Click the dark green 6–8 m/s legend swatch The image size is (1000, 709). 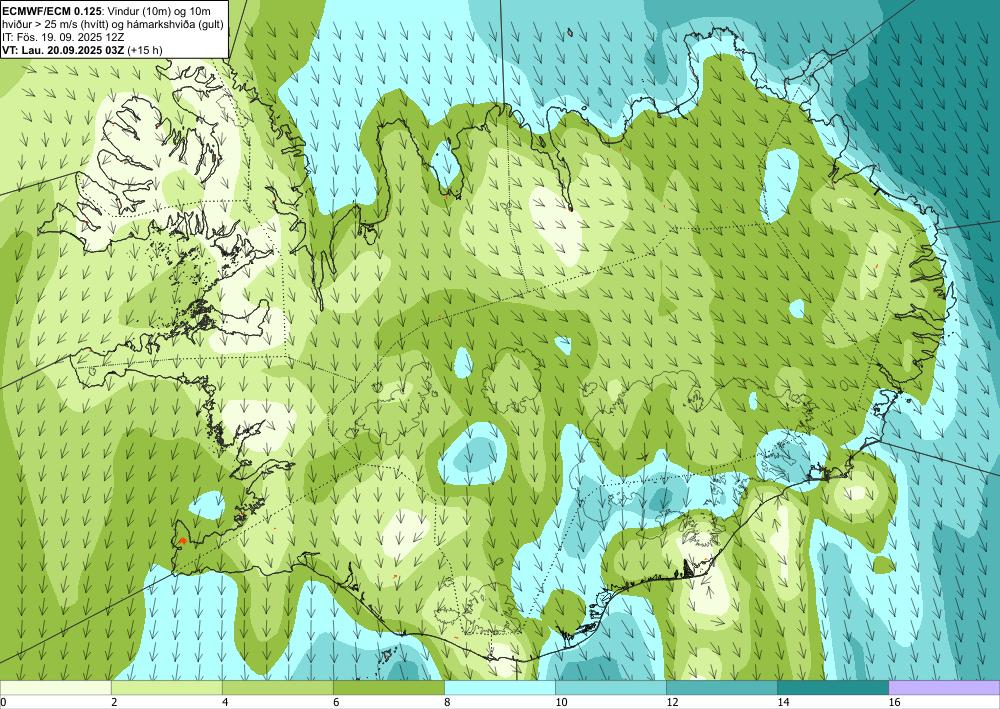tap(388, 687)
